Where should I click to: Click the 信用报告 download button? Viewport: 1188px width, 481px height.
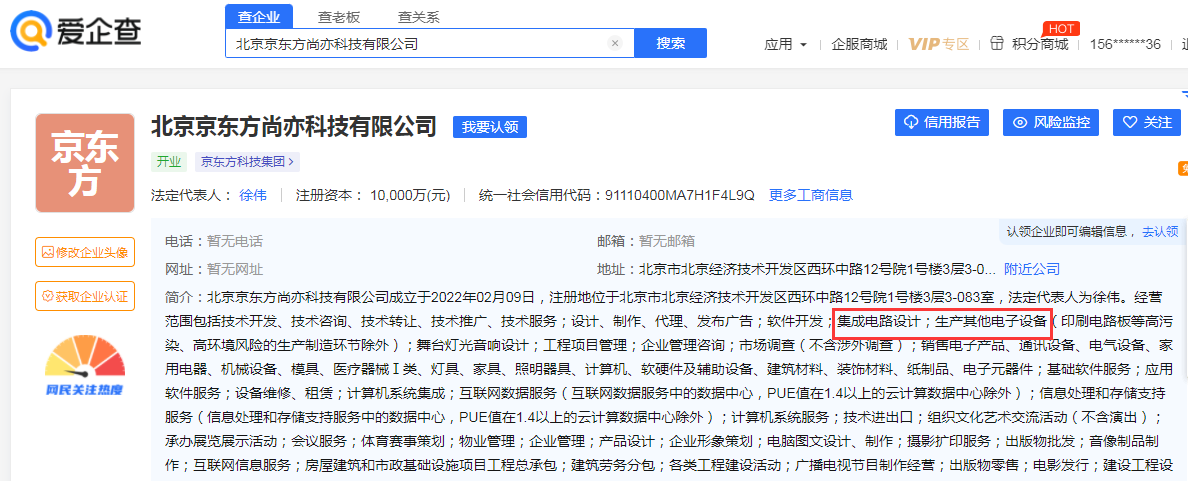coord(941,122)
